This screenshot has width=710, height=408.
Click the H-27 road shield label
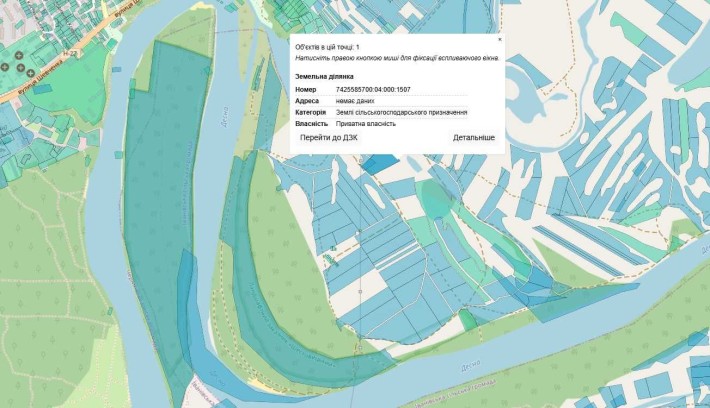[x=70, y=53]
